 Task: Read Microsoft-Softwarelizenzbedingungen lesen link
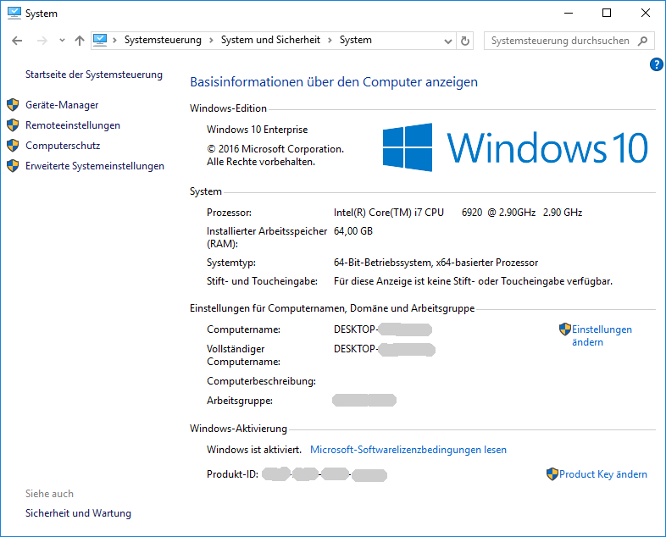point(408,449)
